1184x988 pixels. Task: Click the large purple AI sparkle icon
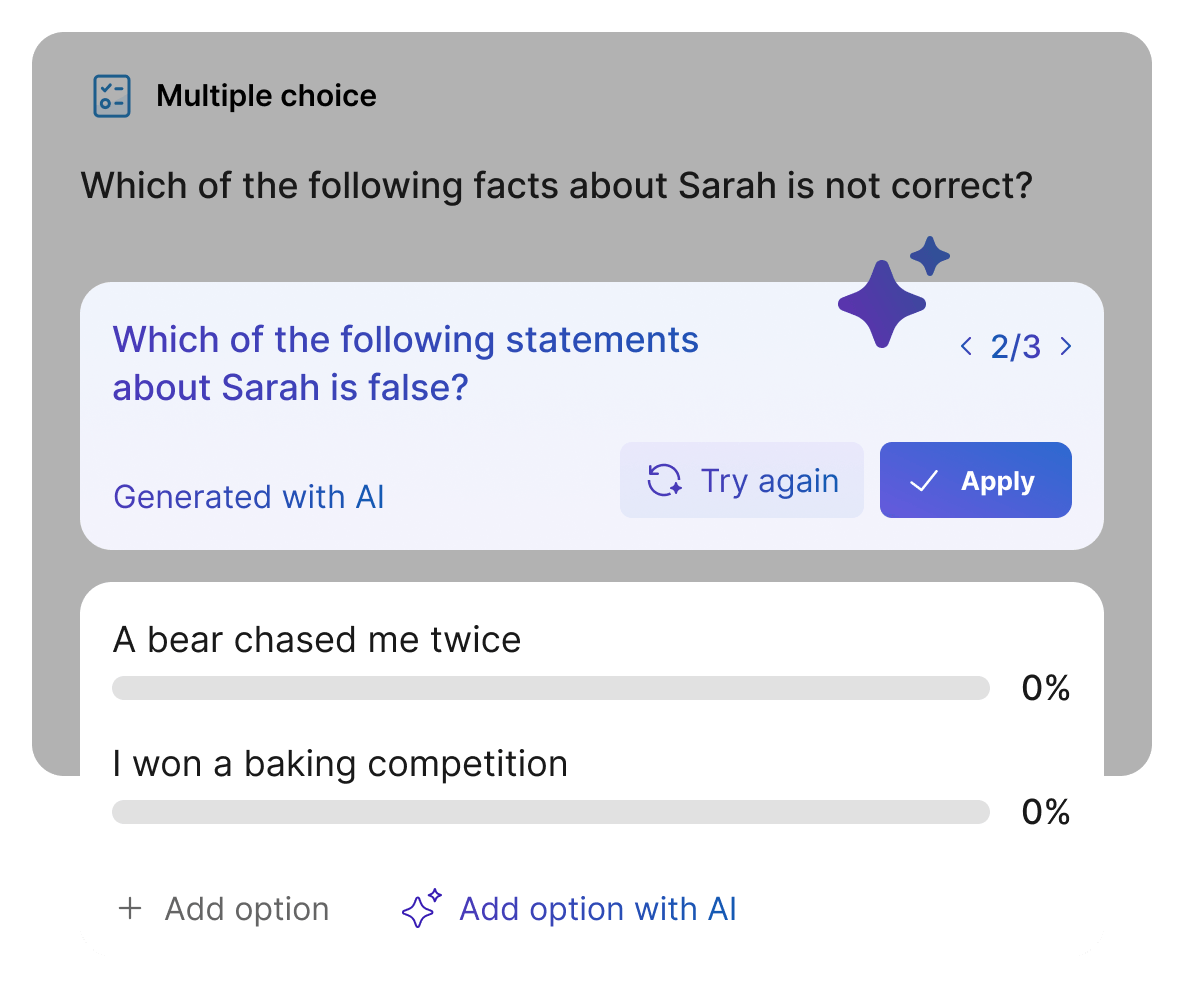pos(882,303)
